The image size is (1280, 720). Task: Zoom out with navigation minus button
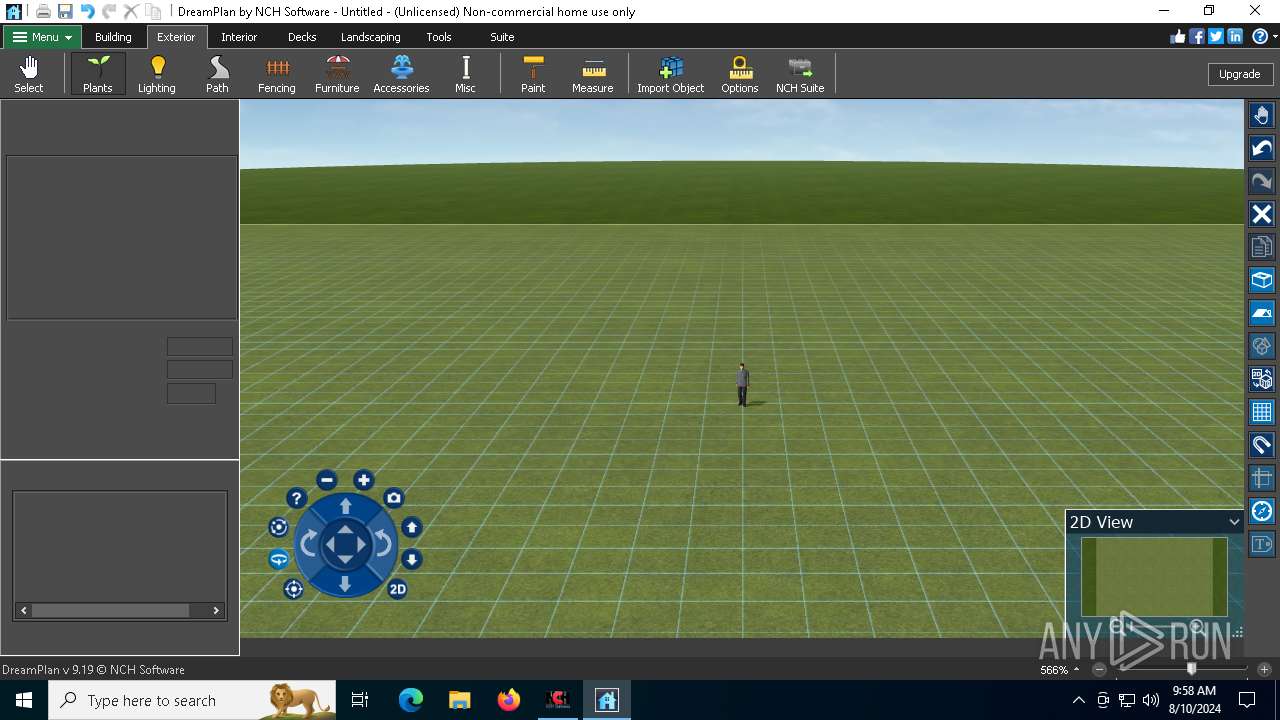coord(327,480)
